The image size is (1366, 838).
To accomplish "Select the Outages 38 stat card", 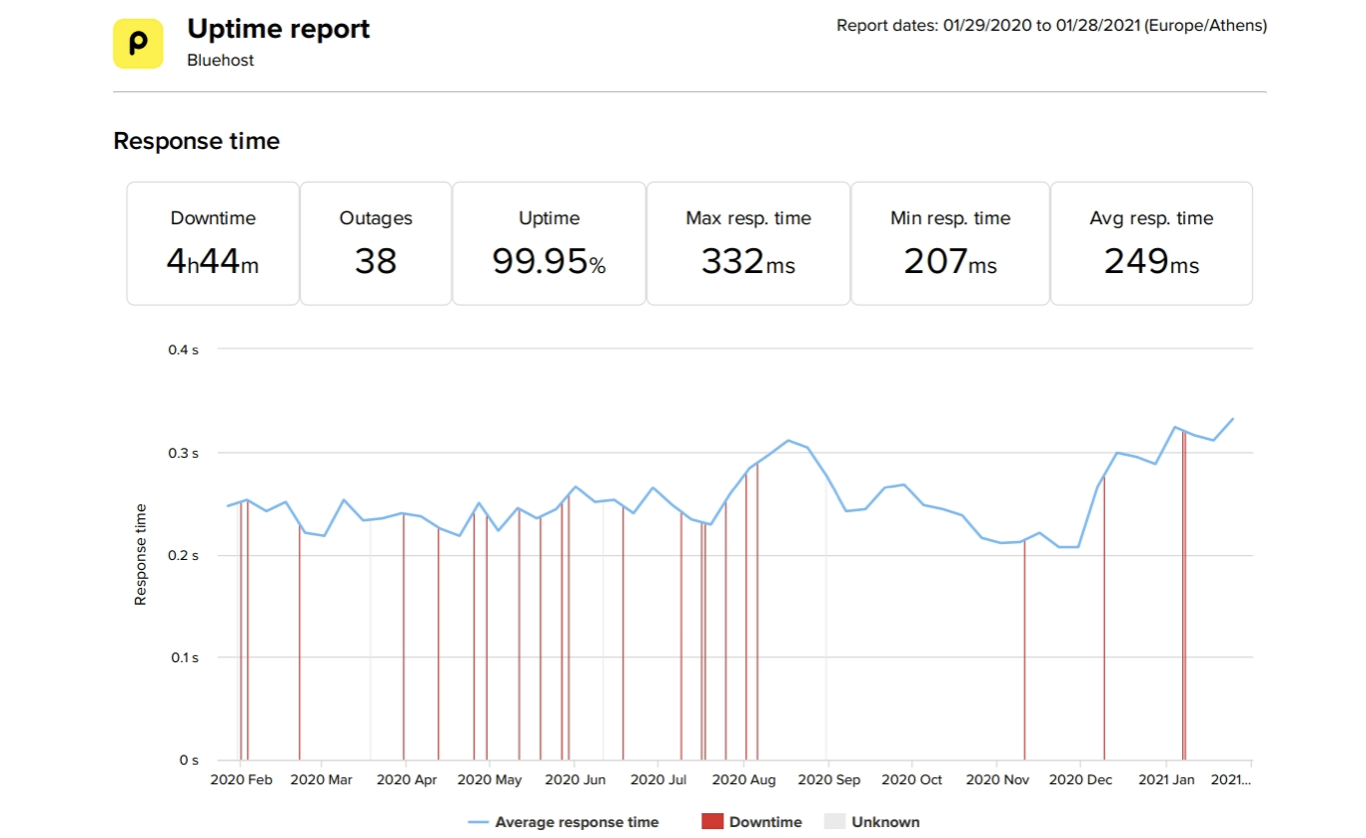I will [x=376, y=243].
